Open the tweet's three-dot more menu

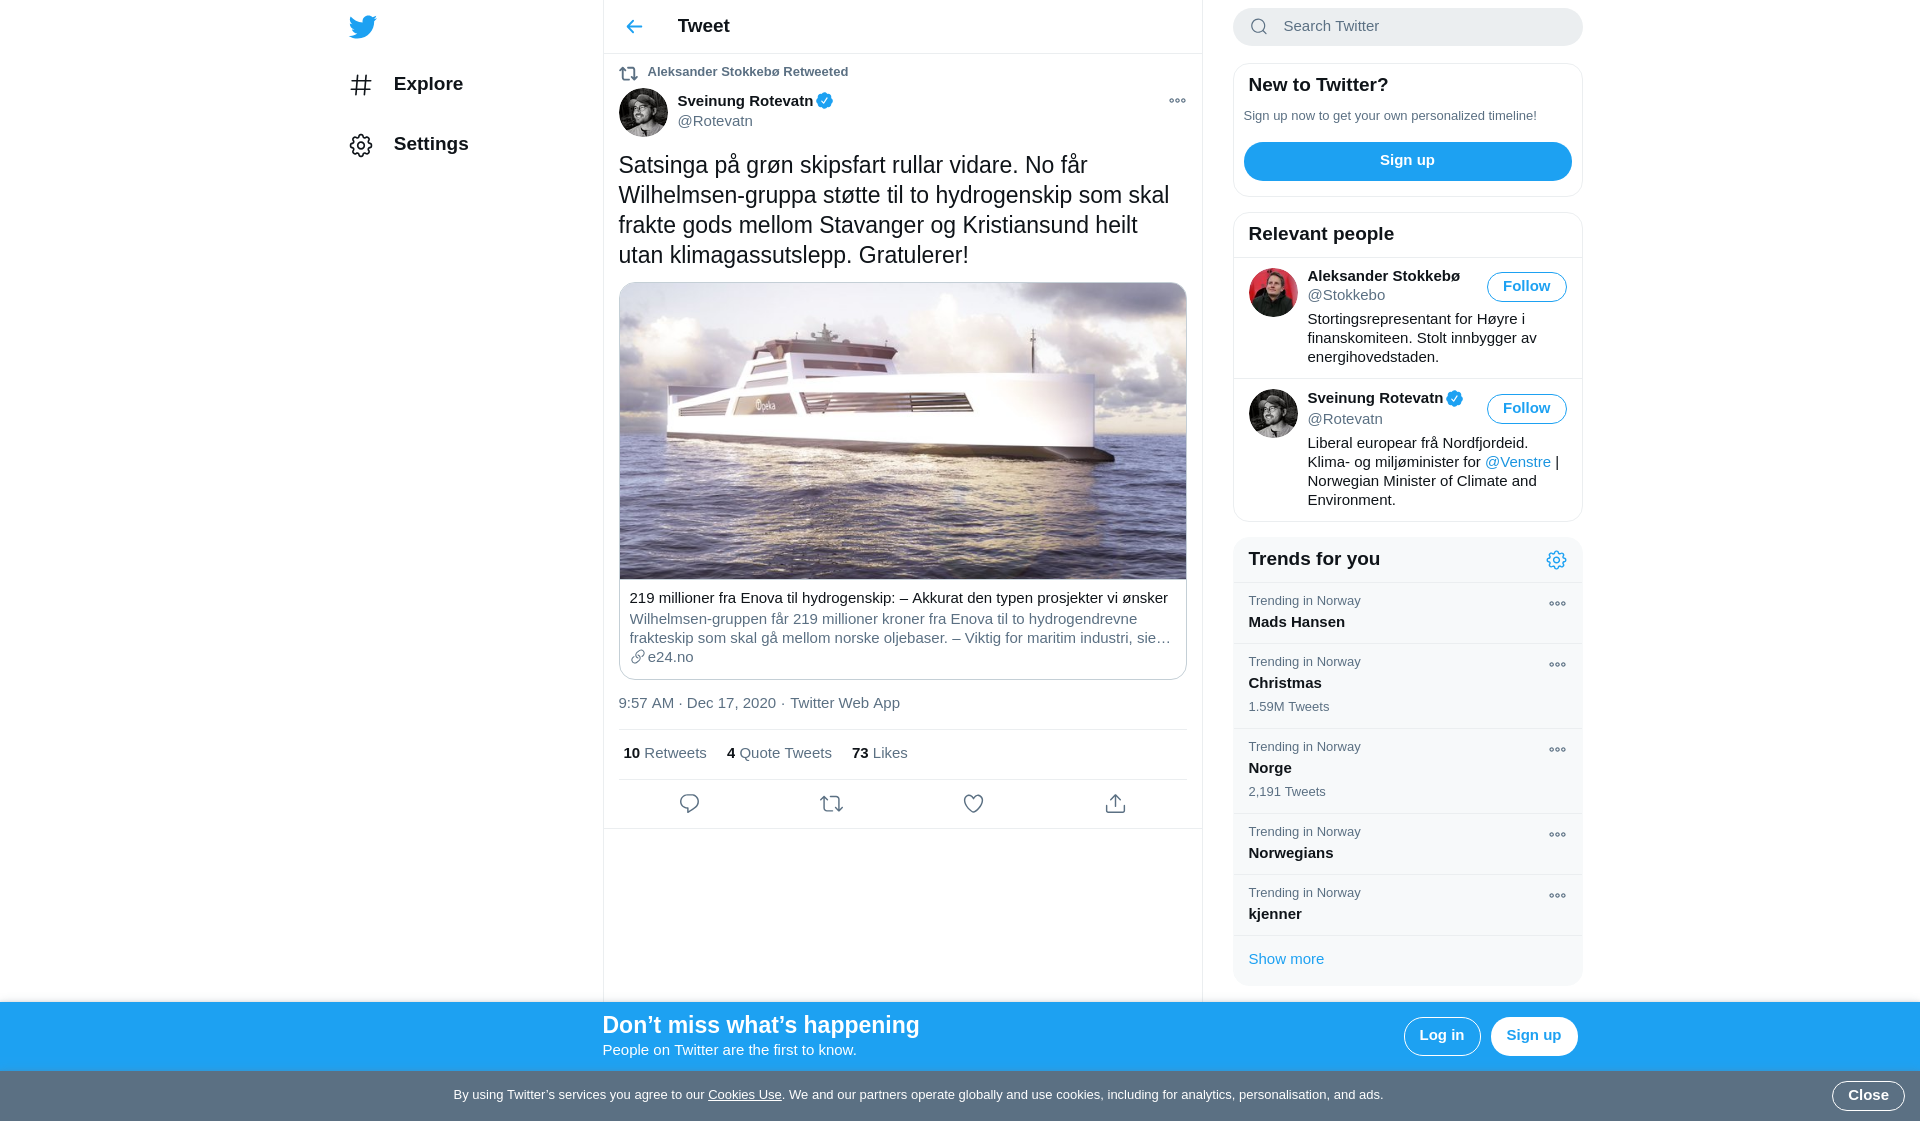click(1177, 101)
